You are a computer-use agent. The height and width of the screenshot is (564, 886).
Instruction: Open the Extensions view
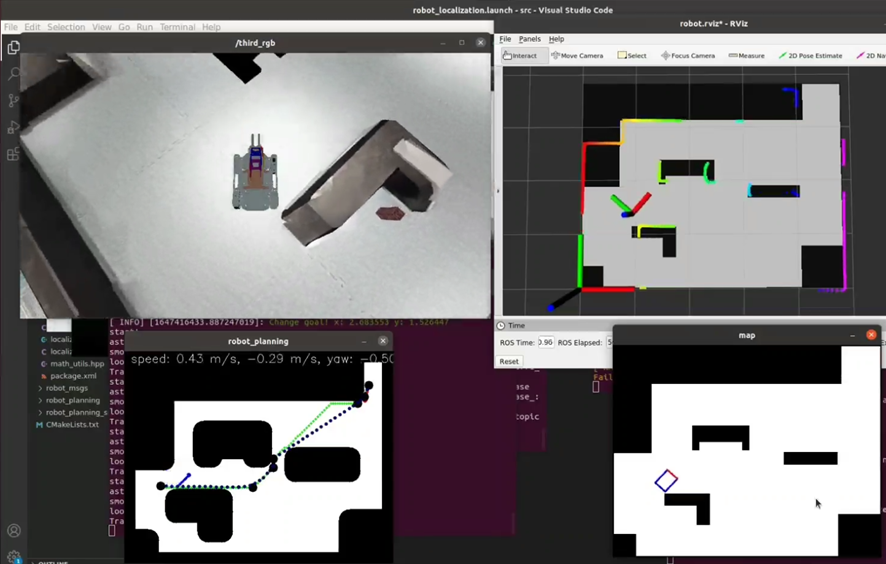pos(13,155)
